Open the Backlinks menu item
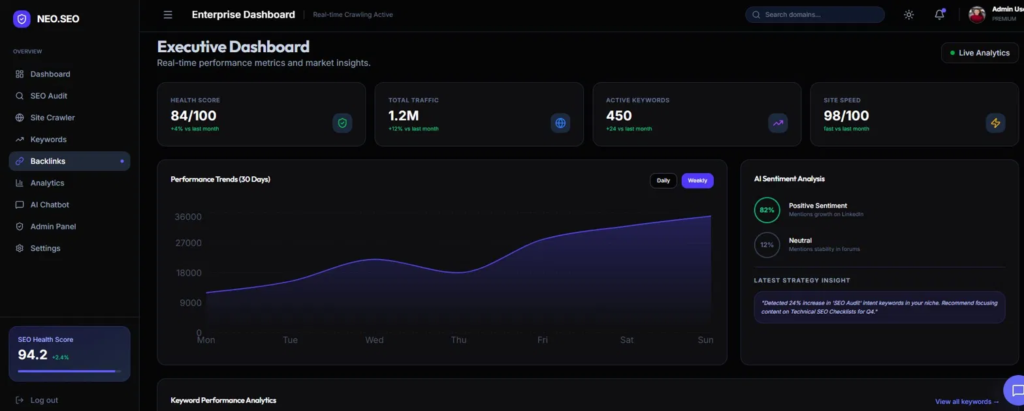 click(x=70, y=161)
